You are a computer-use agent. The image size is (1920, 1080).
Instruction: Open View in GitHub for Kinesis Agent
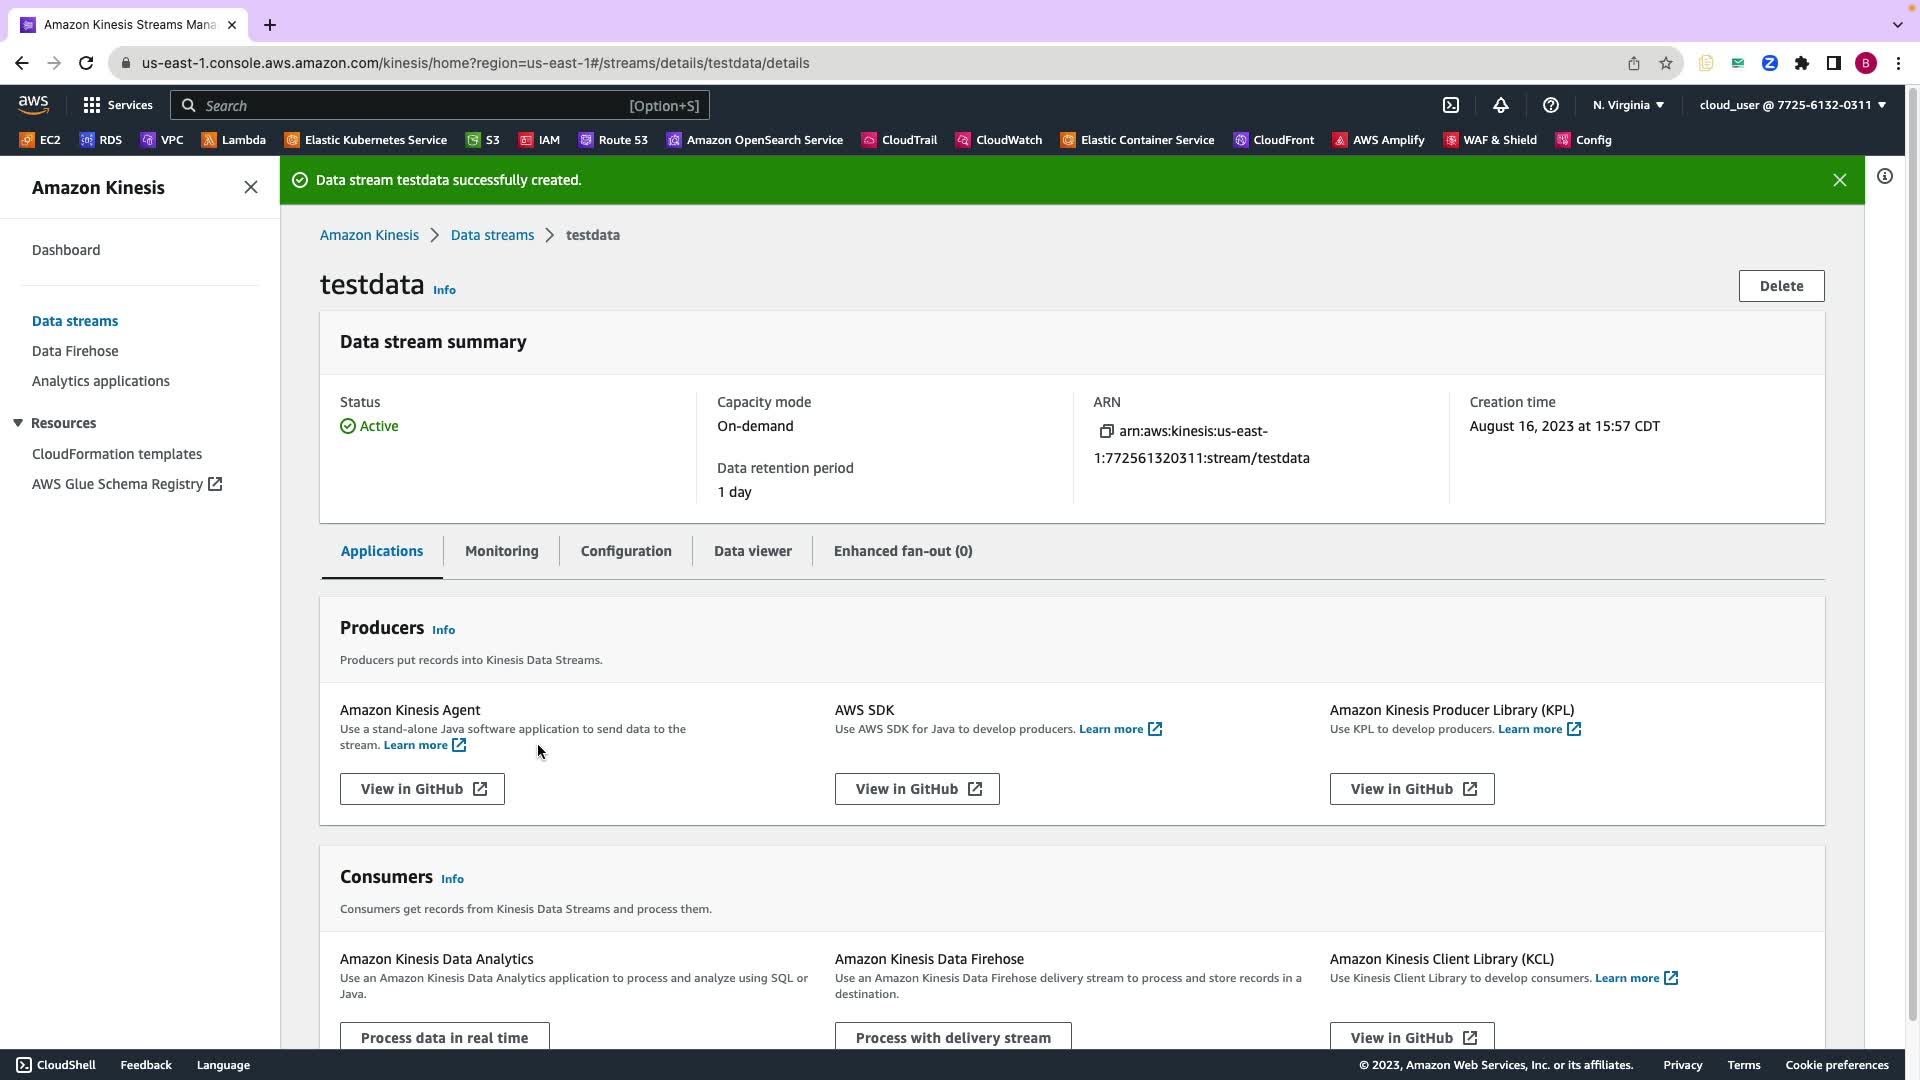coord(422,789)
